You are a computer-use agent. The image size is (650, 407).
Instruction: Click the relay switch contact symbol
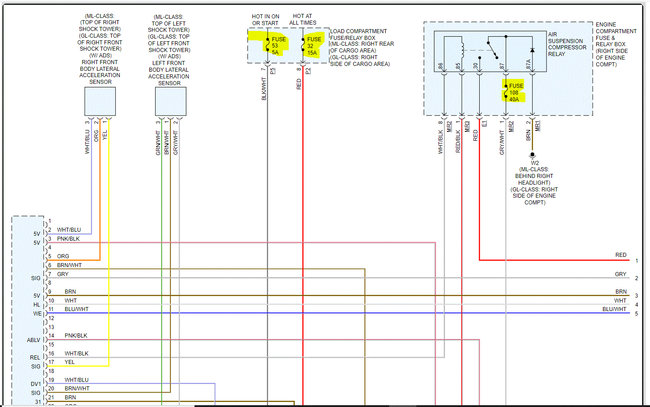(492, 49)
